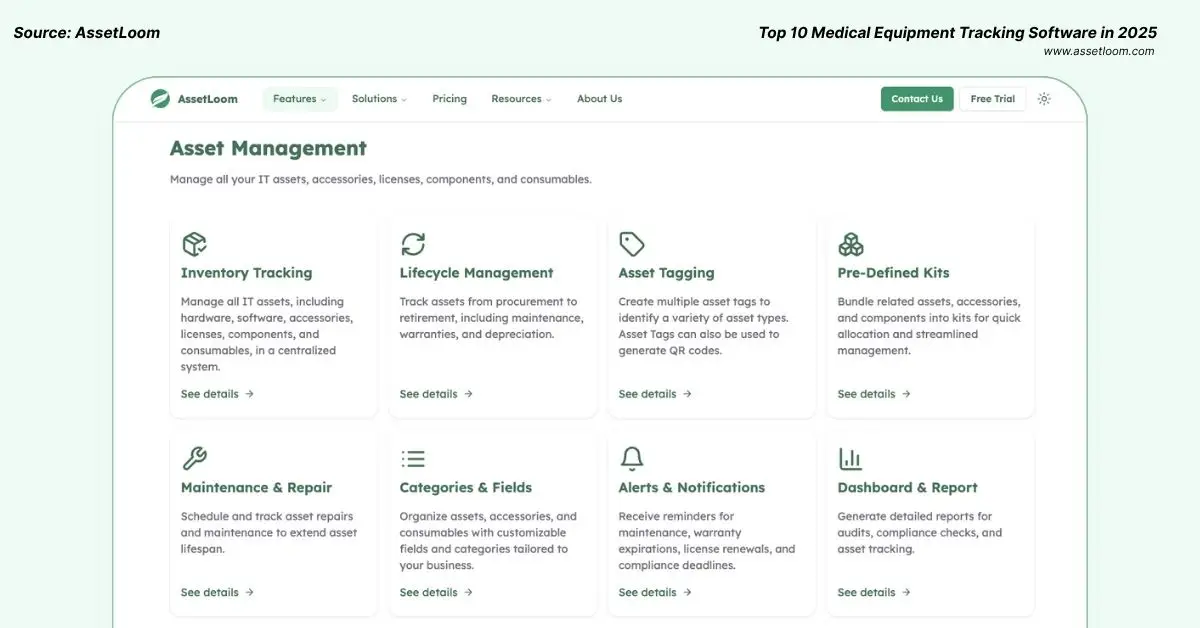
Task: Click the 'Manage all your IT assets' subtitle
Action: point(381,180)
